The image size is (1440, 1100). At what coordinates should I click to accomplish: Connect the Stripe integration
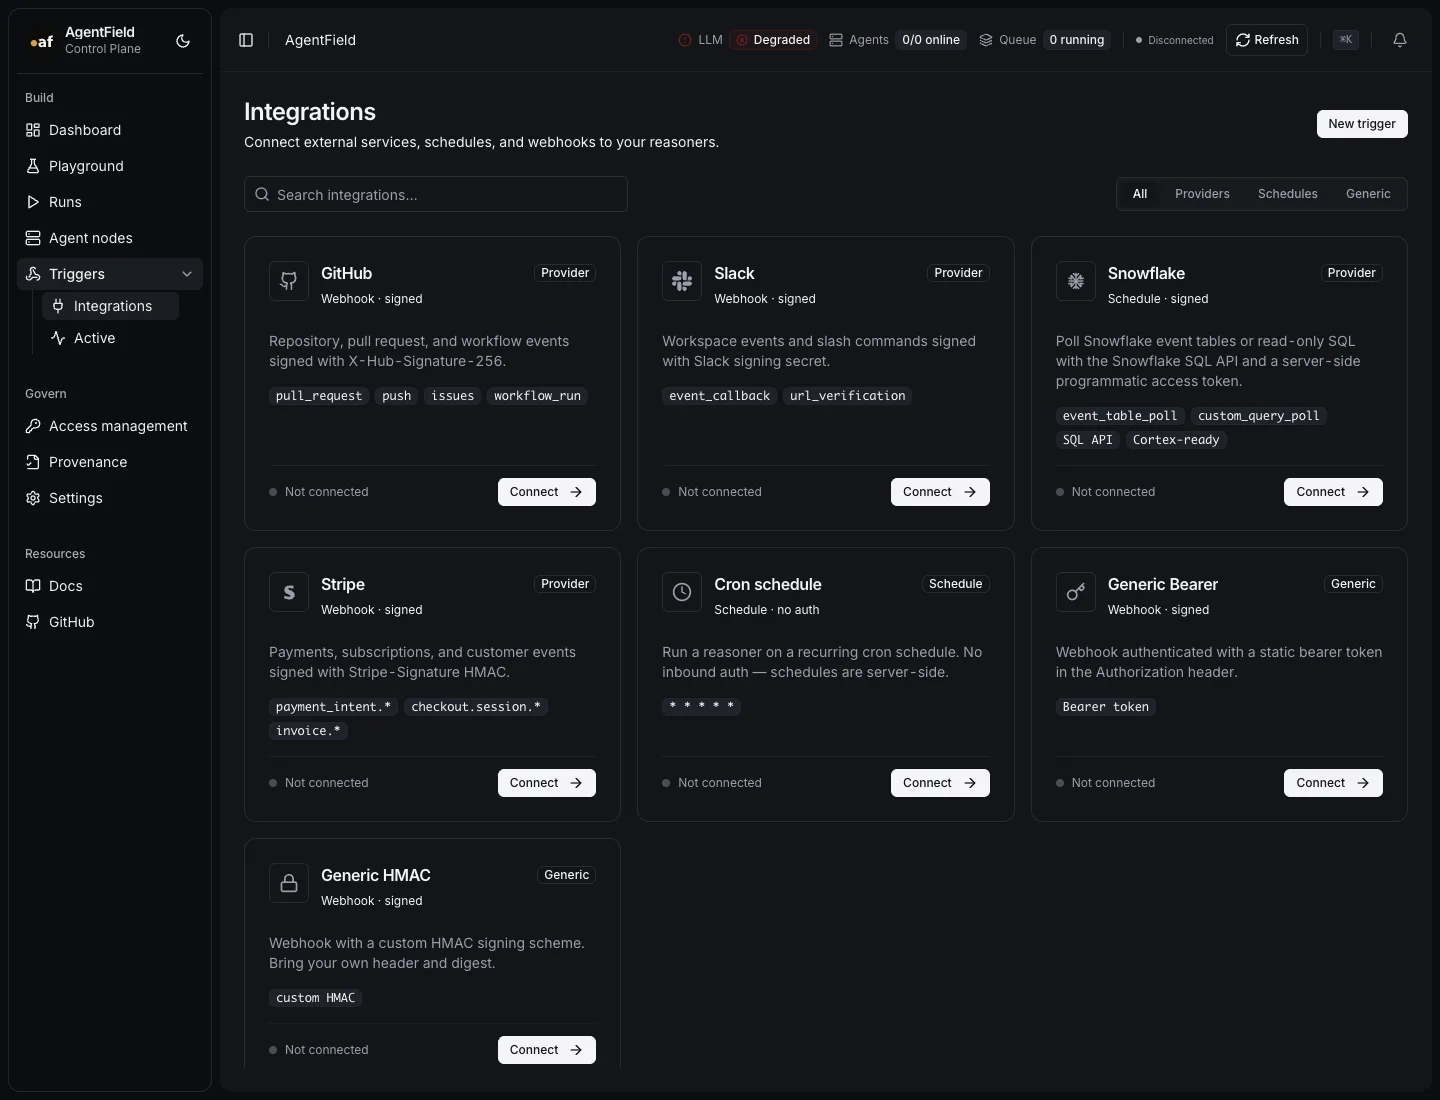coord(547,783)
